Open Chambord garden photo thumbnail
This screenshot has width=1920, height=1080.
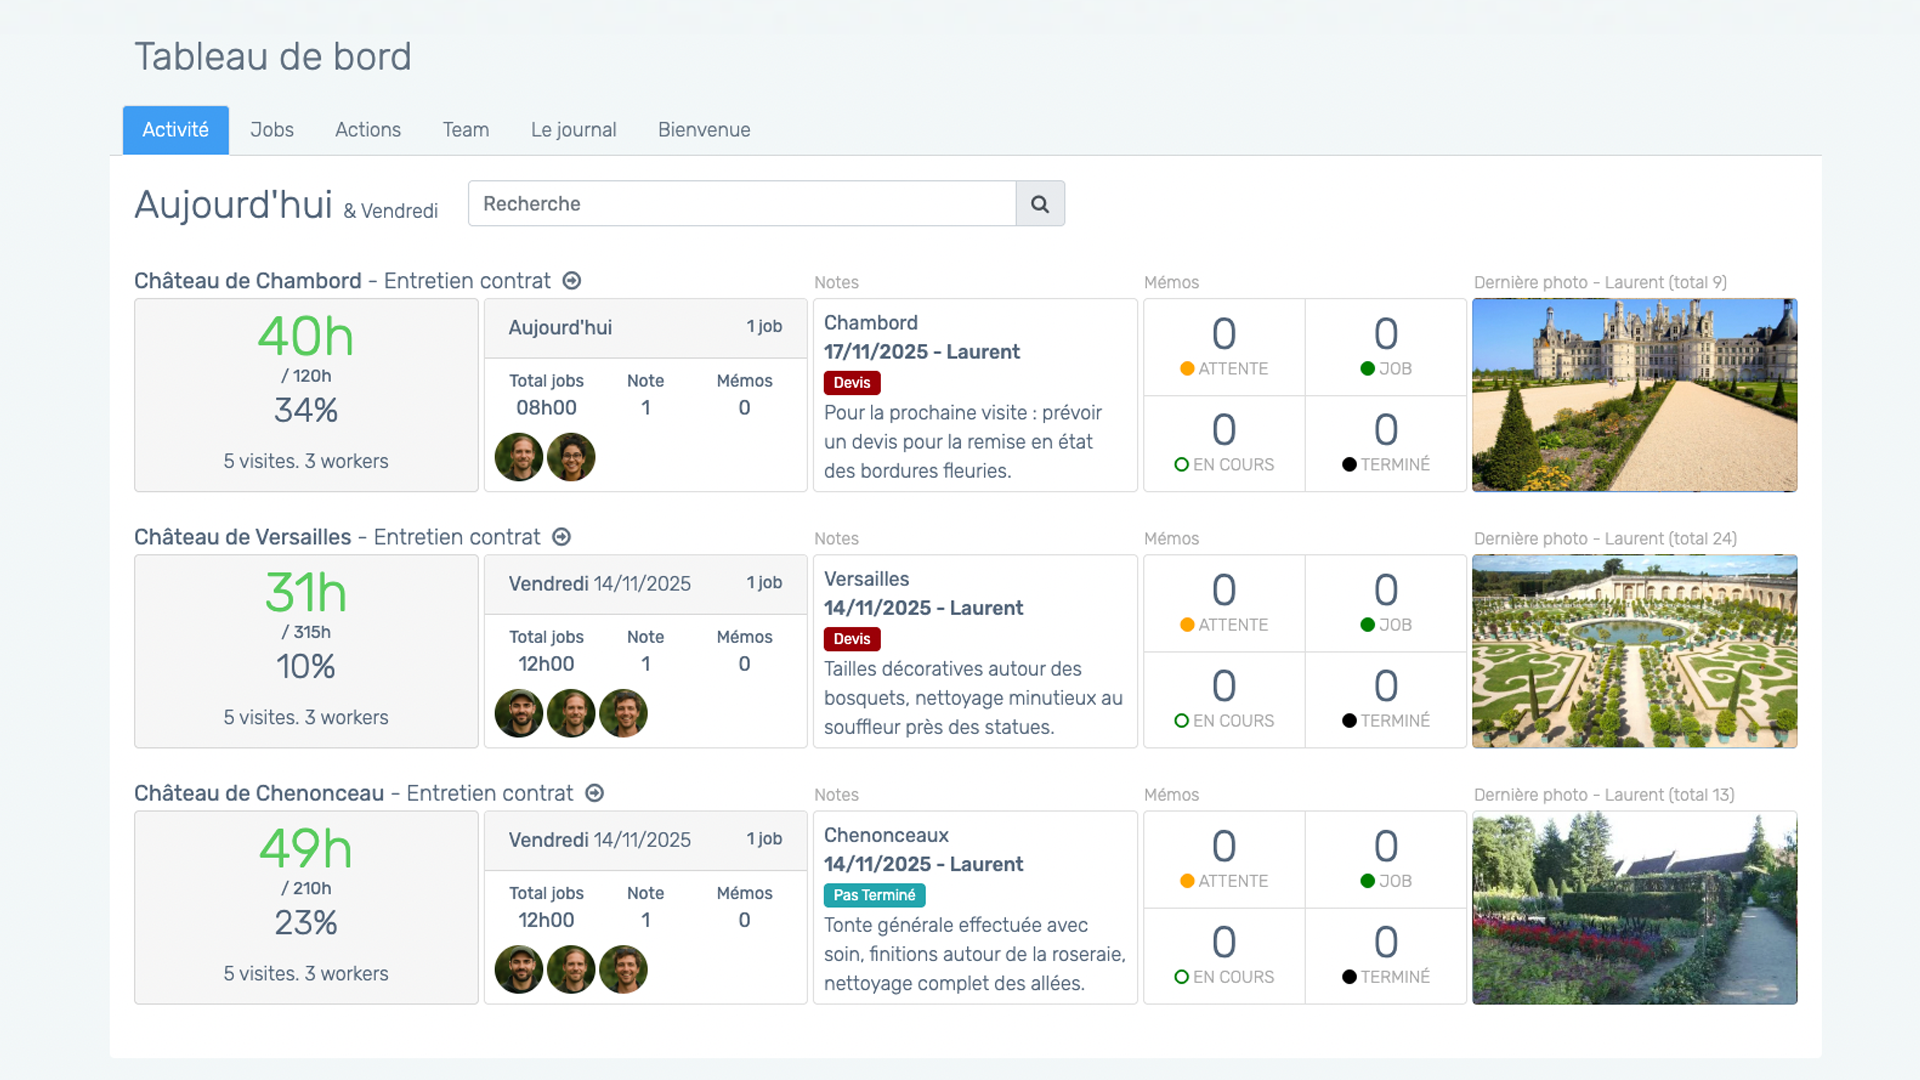point(1634,395)
